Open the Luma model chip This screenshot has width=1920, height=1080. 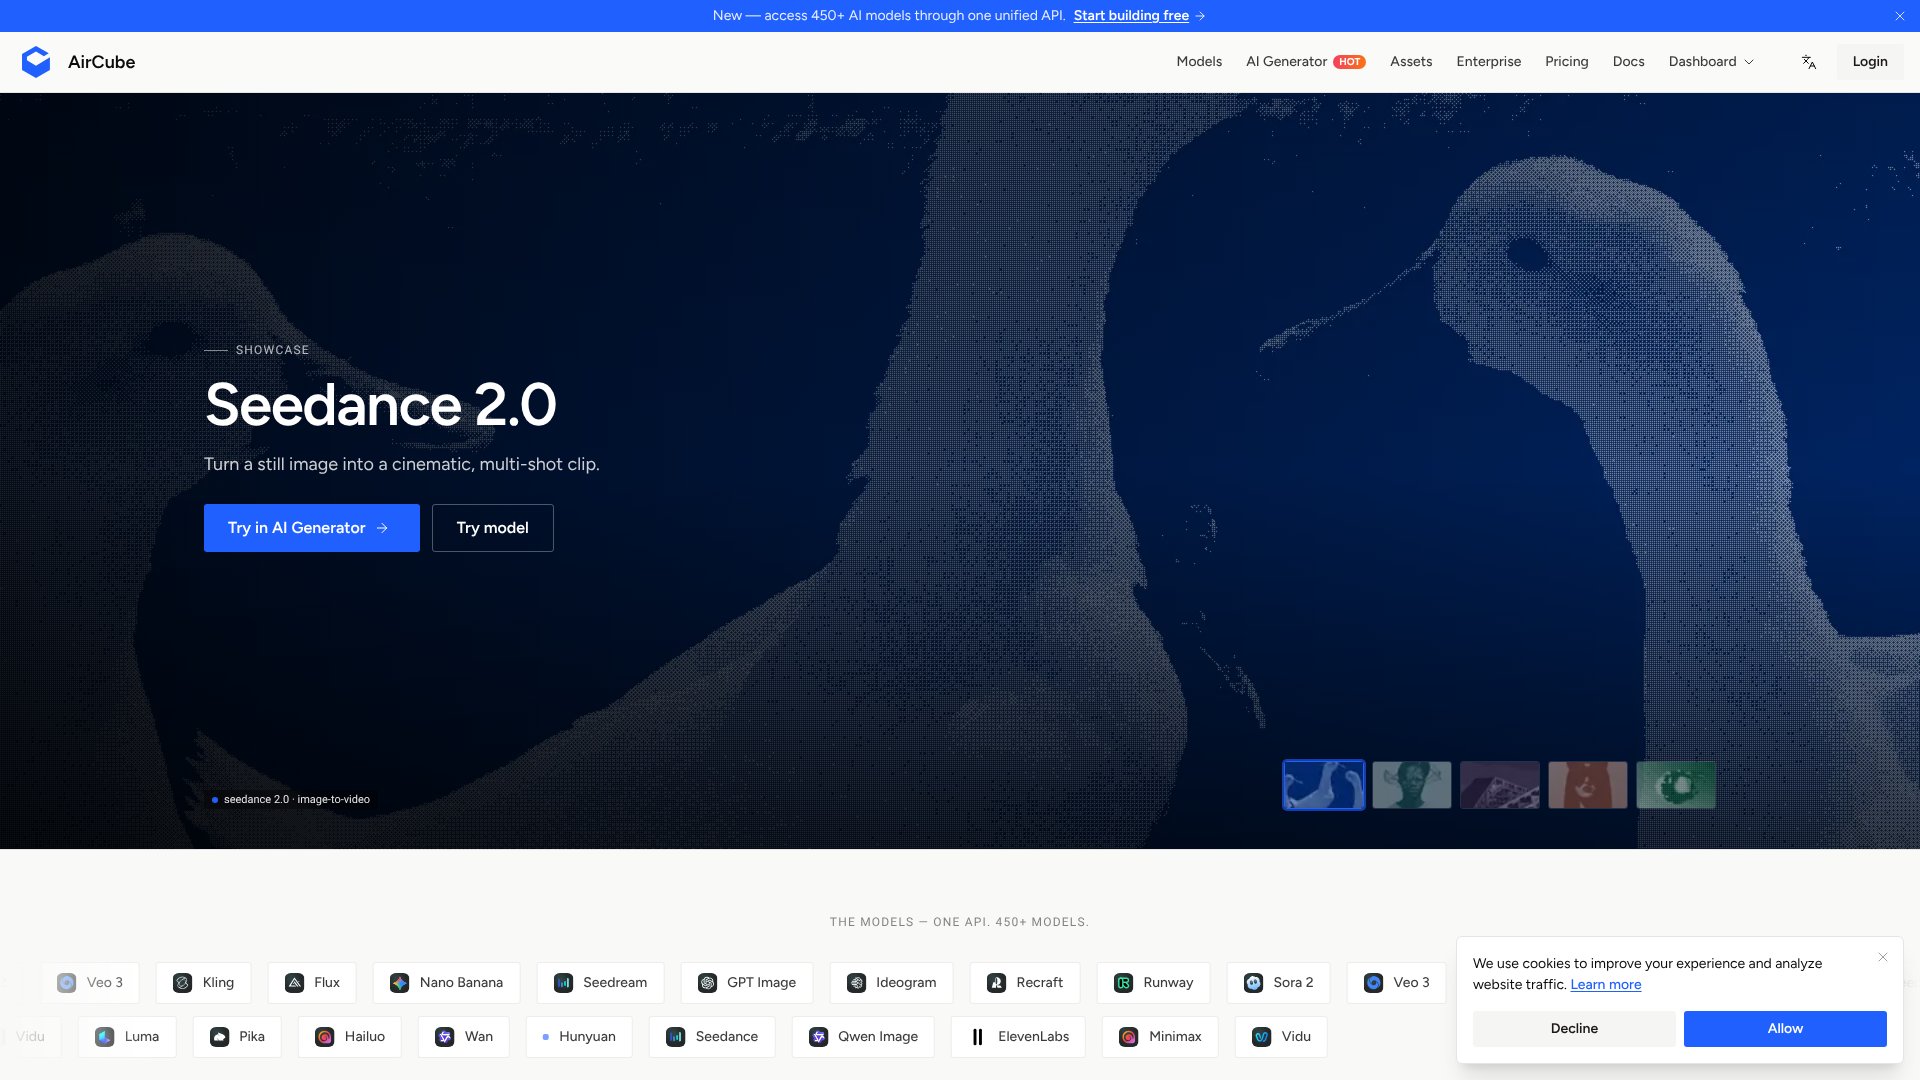tap(127, 1037)
